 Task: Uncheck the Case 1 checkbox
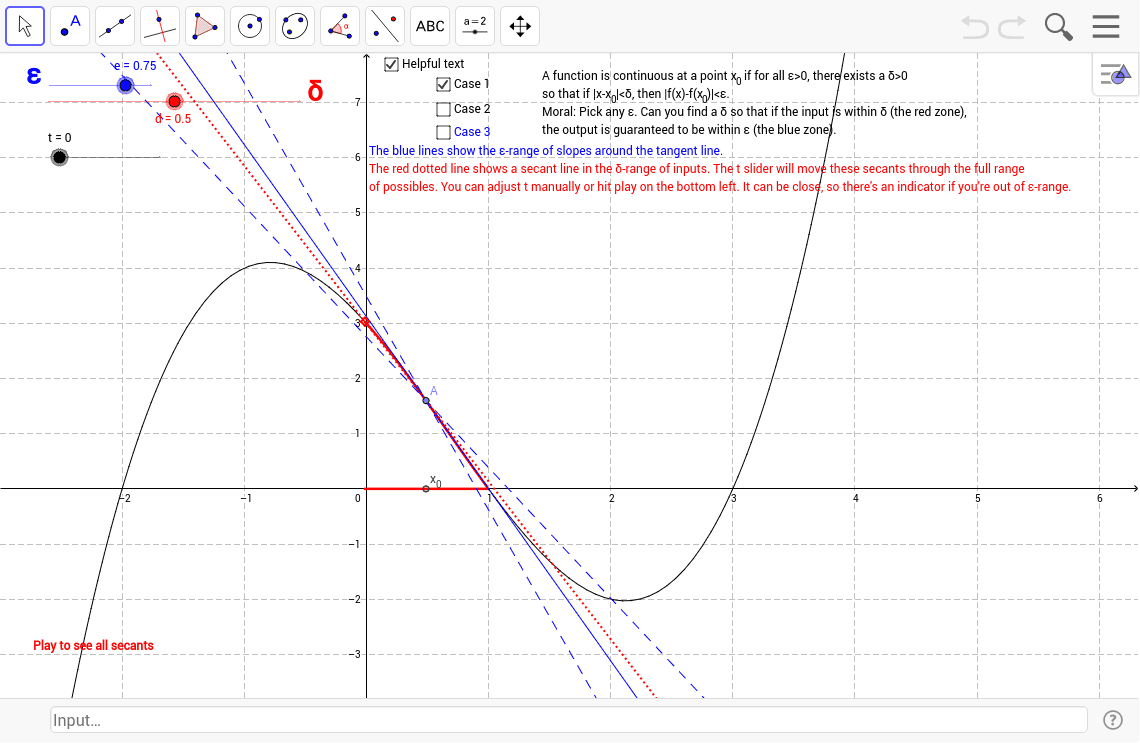[x=443, y=84]
